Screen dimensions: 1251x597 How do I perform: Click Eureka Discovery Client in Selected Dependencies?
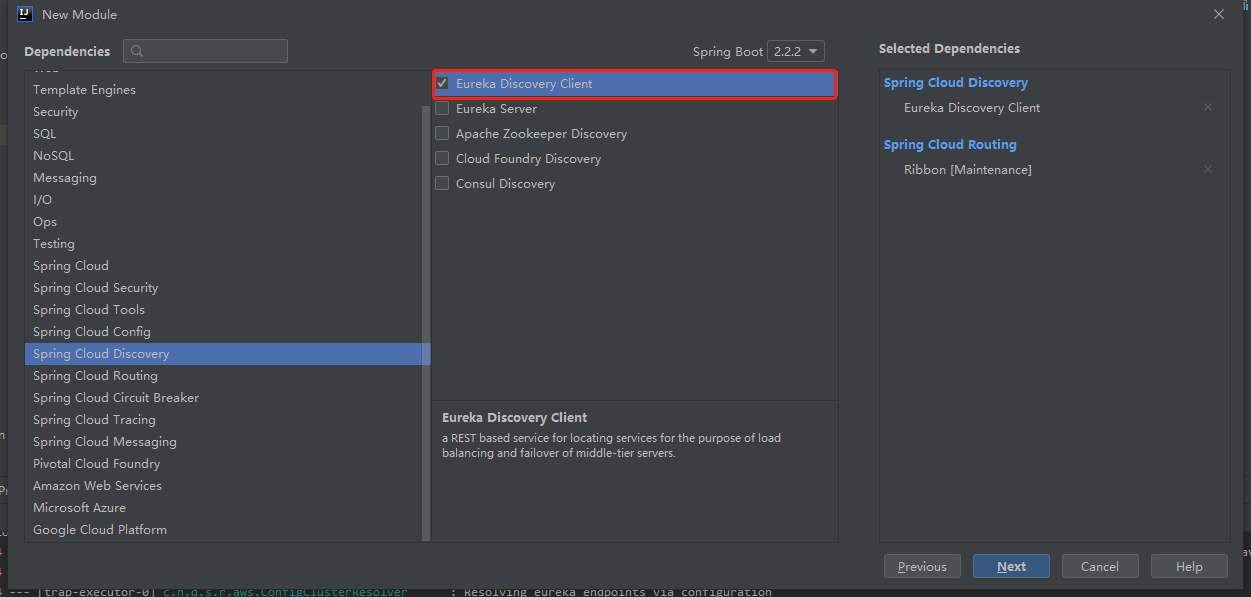(972, 108)
